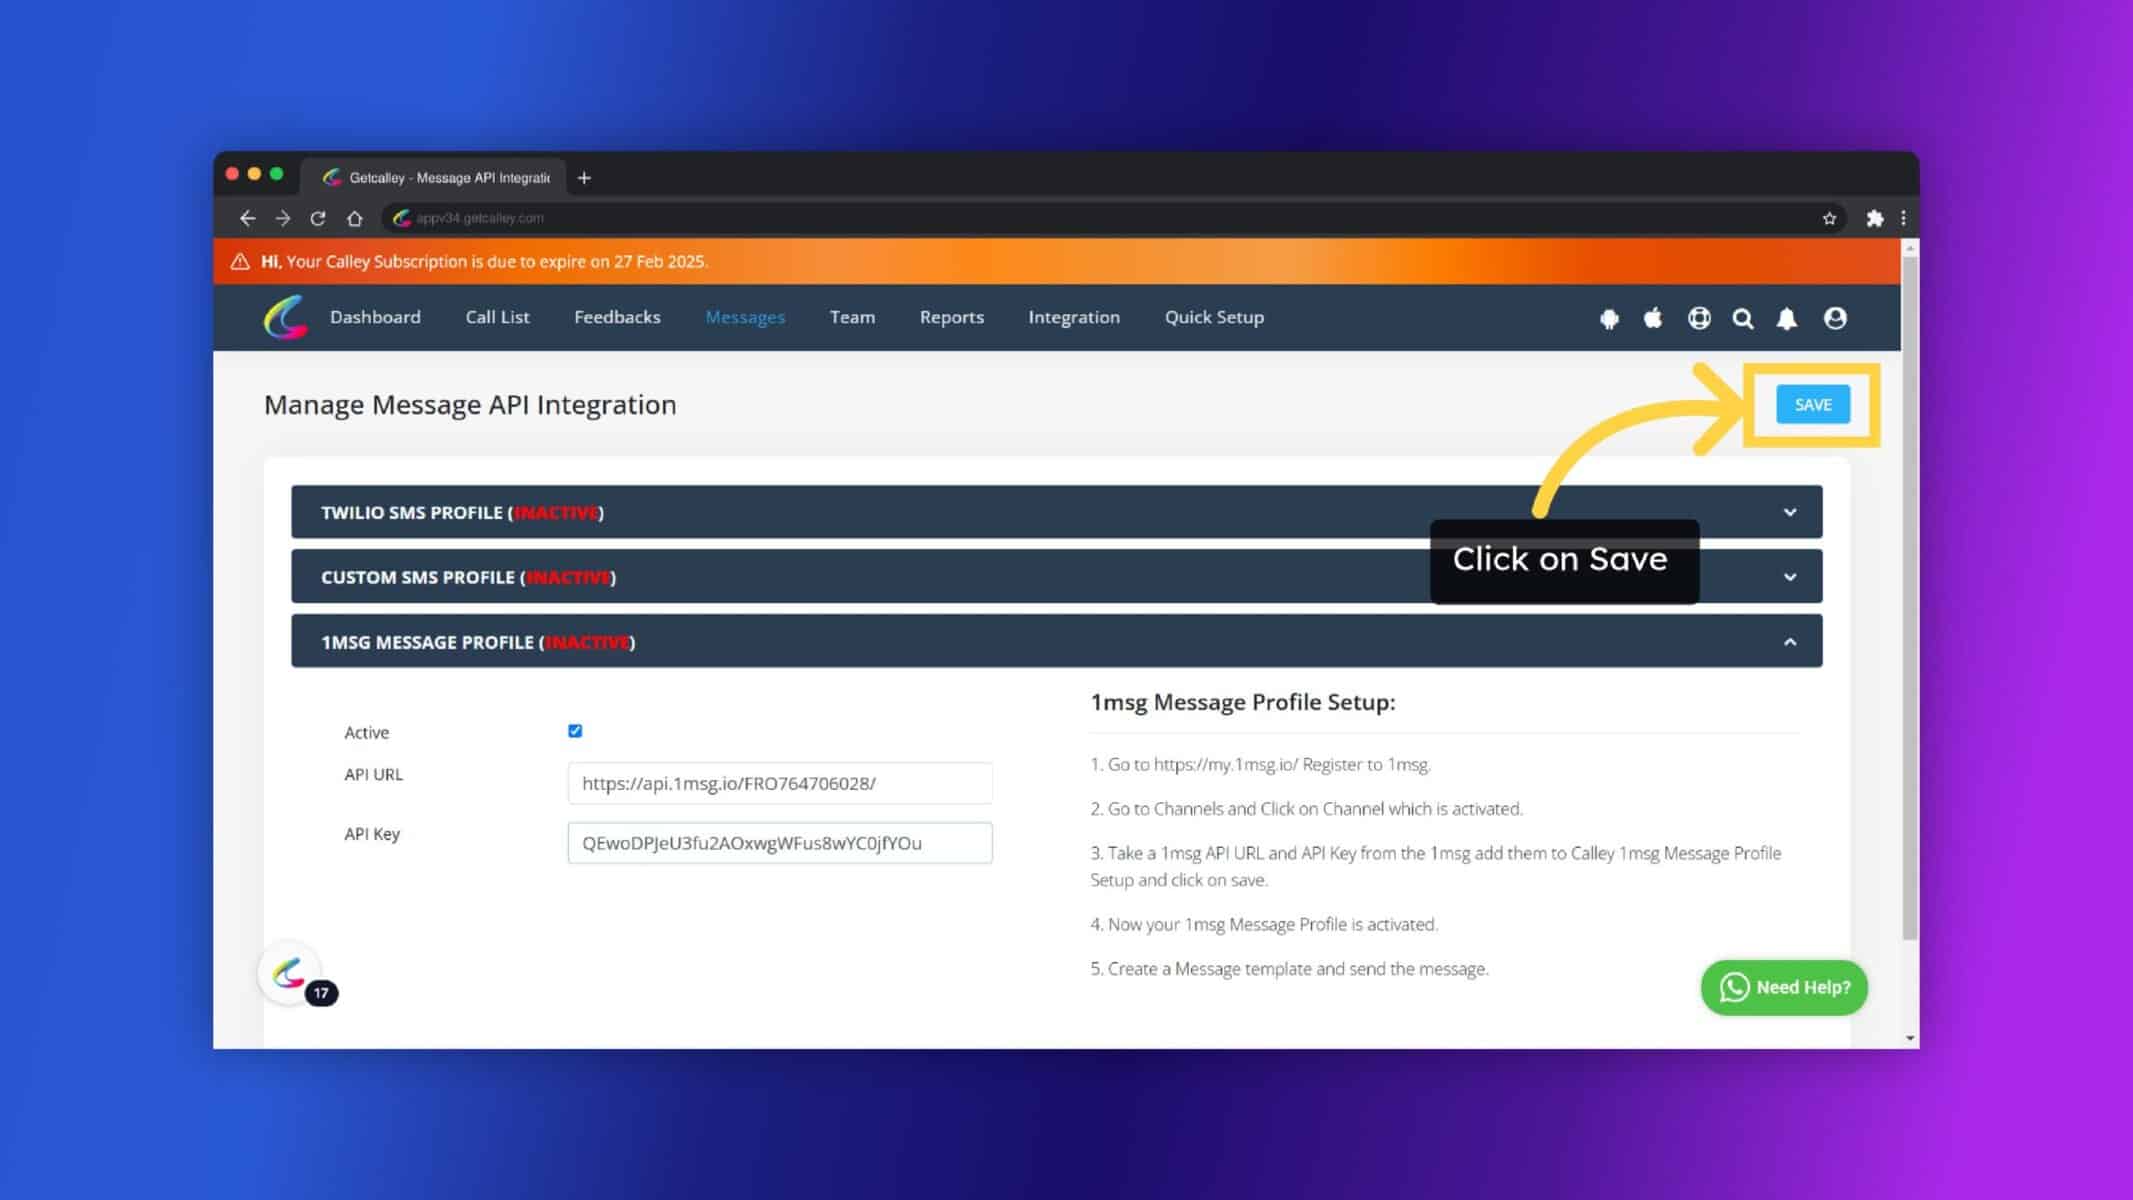Go forward using browser forward arrow
The height and width of the screenshot is (1200, 2133).
(283, 218)
